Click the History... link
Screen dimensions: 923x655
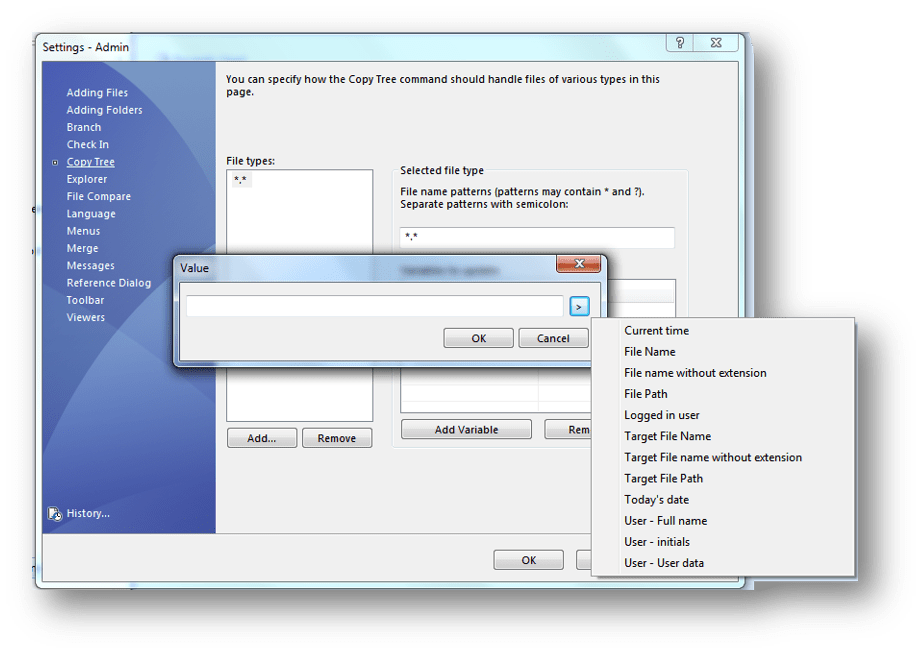click(x=88, y=513)
